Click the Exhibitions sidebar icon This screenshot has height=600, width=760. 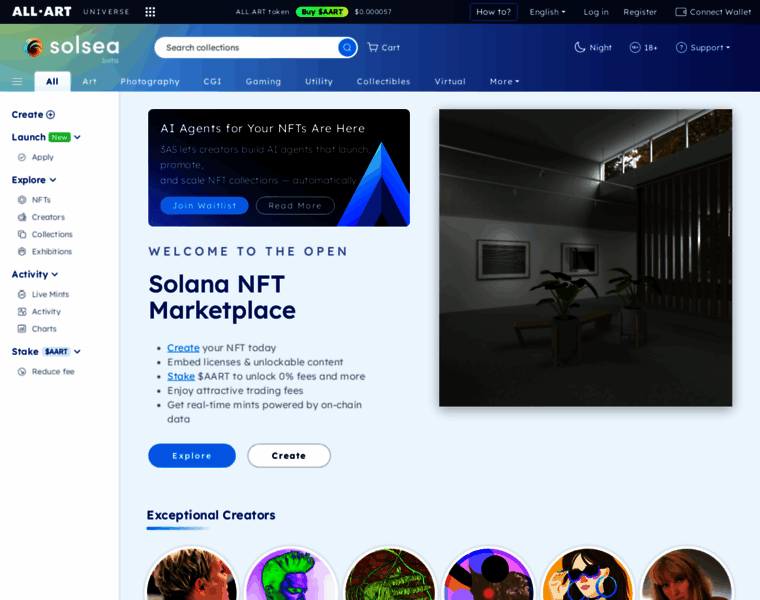(22, 252)
